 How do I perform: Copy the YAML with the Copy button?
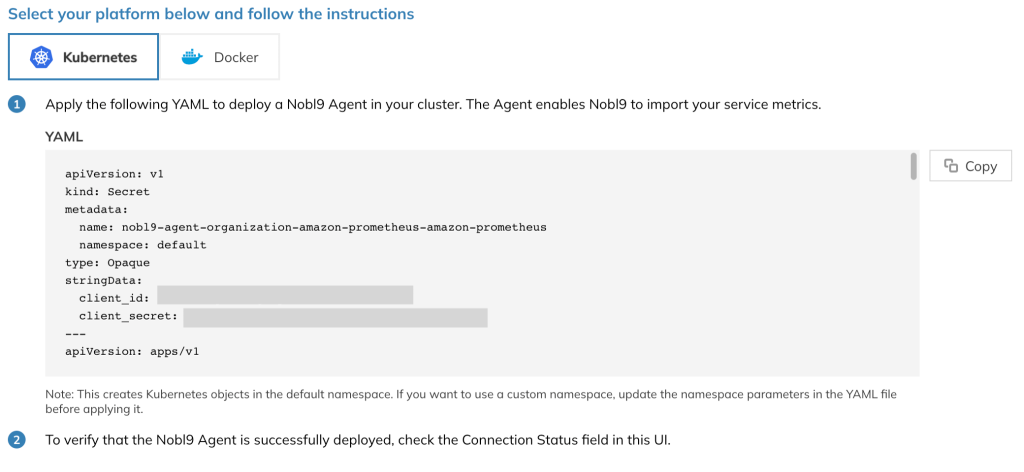click(x=970, y=166)
